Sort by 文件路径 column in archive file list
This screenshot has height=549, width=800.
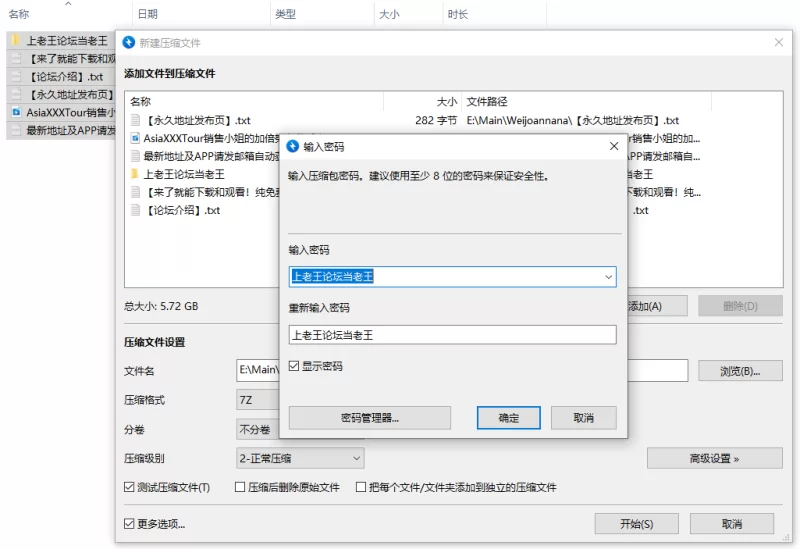click(x=586, y=102)
